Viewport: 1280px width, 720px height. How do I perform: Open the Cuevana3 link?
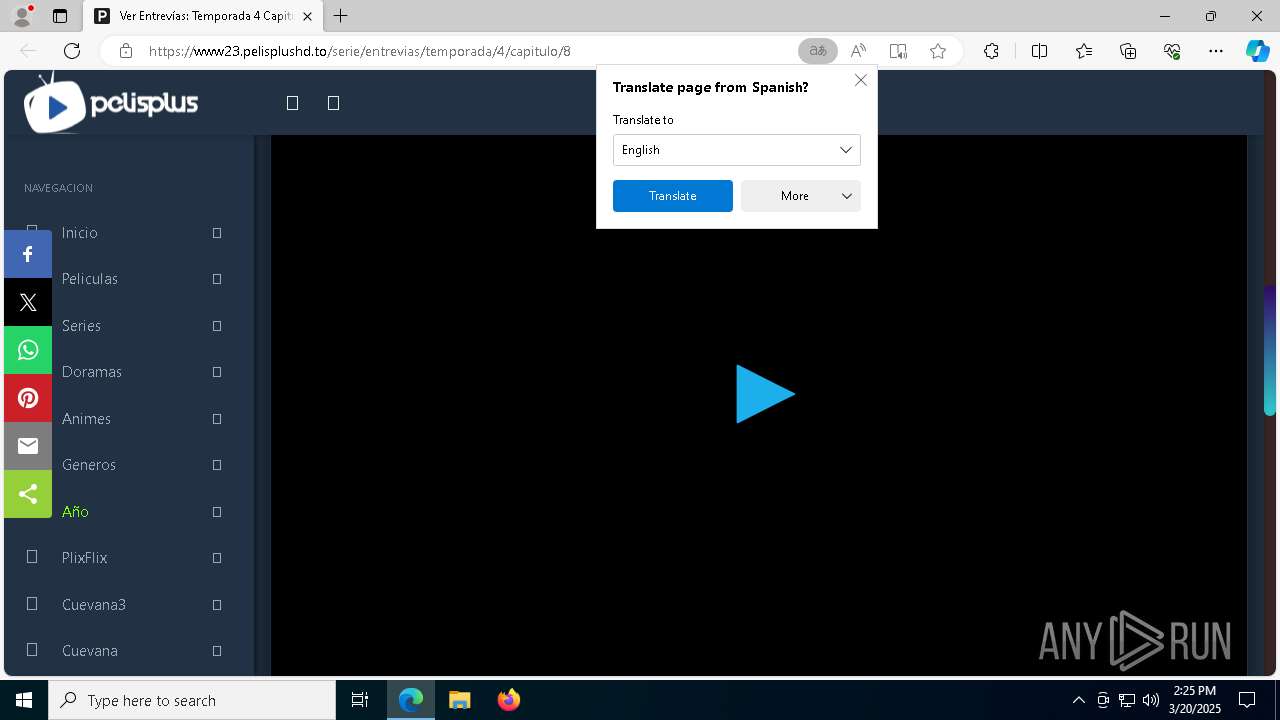click(94, 605)
